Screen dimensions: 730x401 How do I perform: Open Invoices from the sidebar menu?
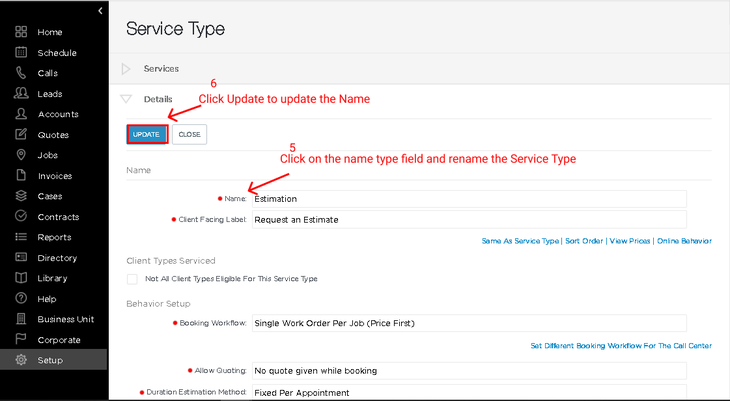(x=55, y=176)
